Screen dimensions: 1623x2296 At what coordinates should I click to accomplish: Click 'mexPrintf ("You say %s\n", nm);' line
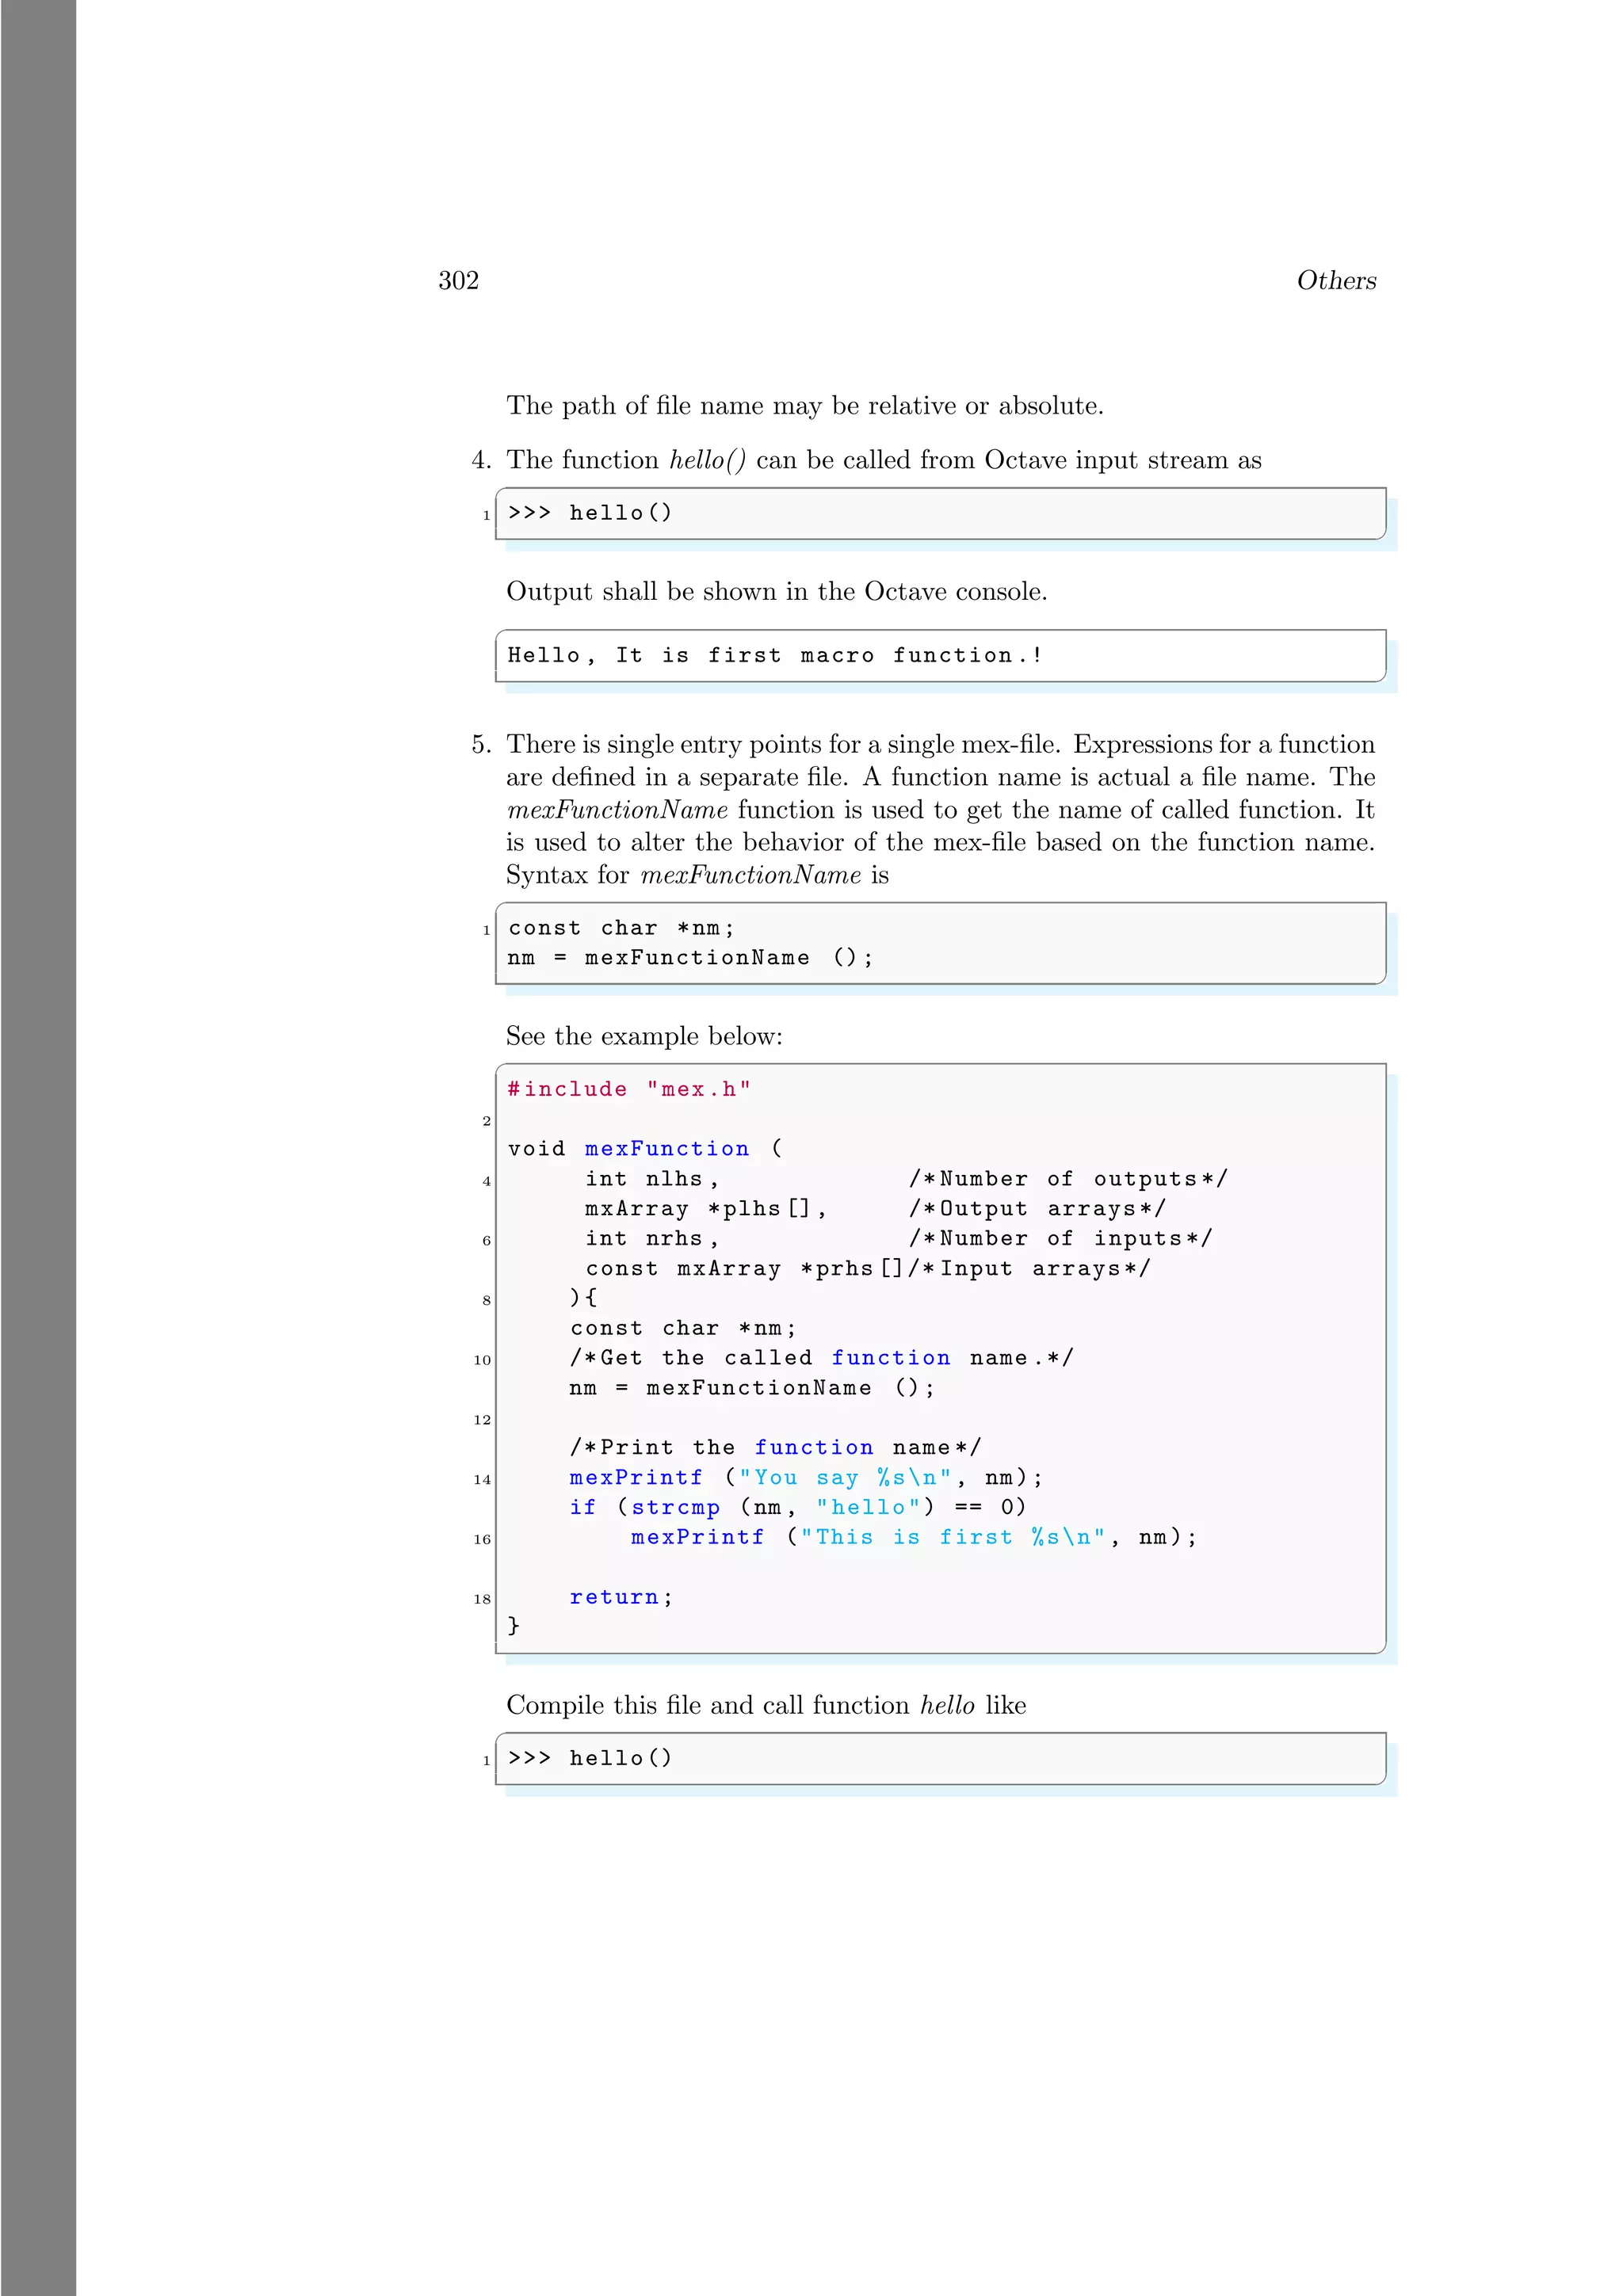tap(806, 1478)
